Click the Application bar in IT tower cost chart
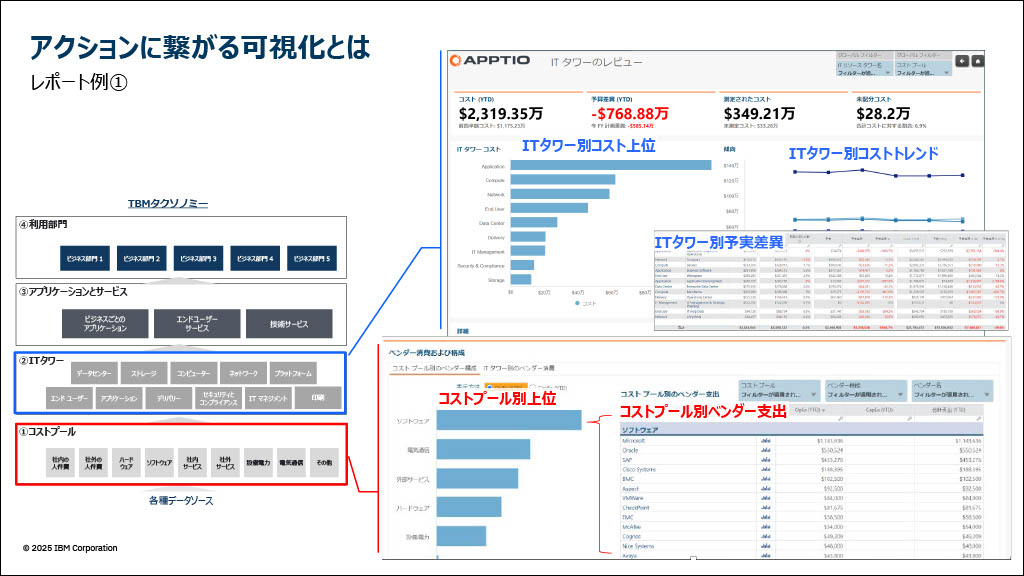Viewport: 1024px width, 576px height. pyautogui.click(x=611, y=166)
